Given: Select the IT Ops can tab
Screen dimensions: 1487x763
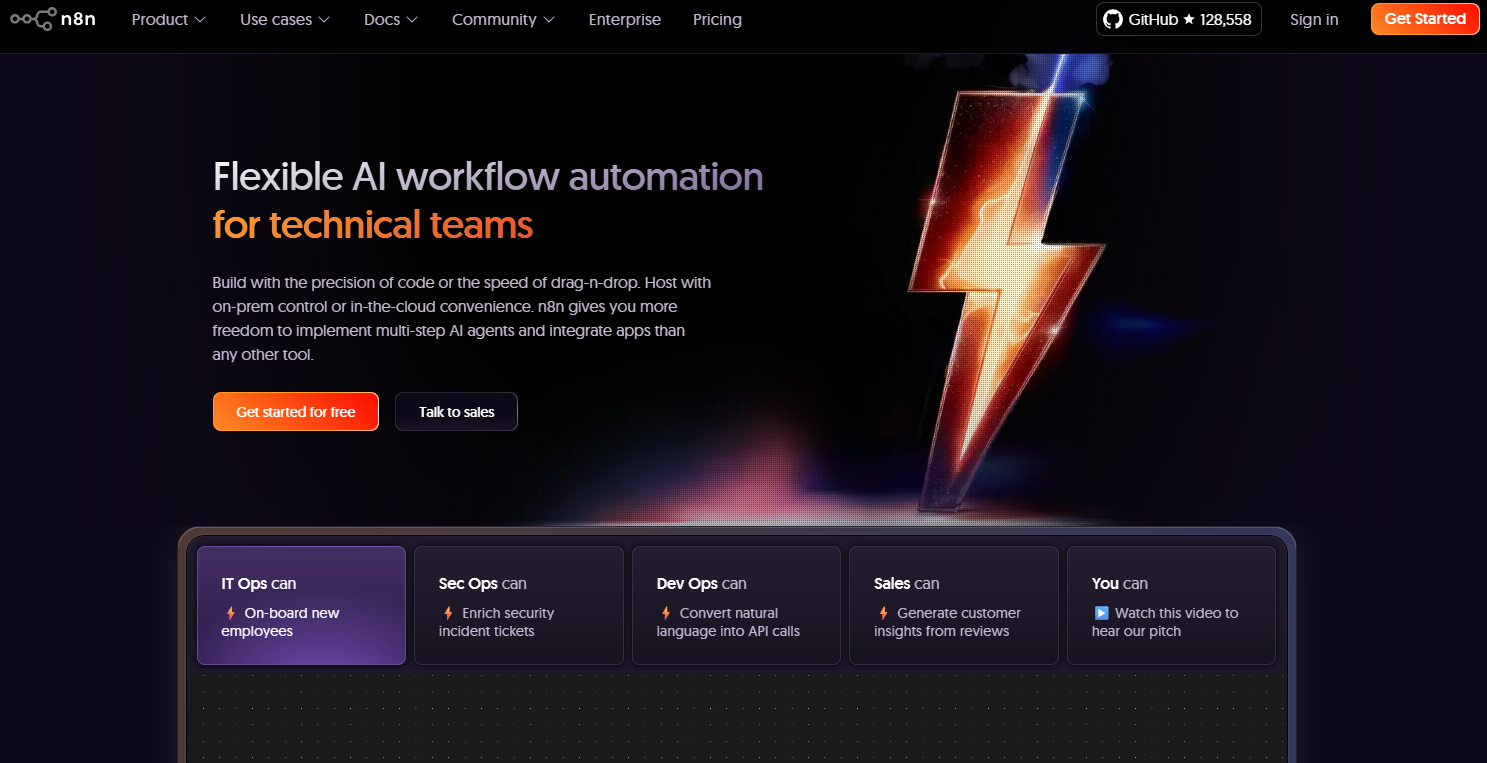Looking at the screenshot, I should [x=301, y=605].
